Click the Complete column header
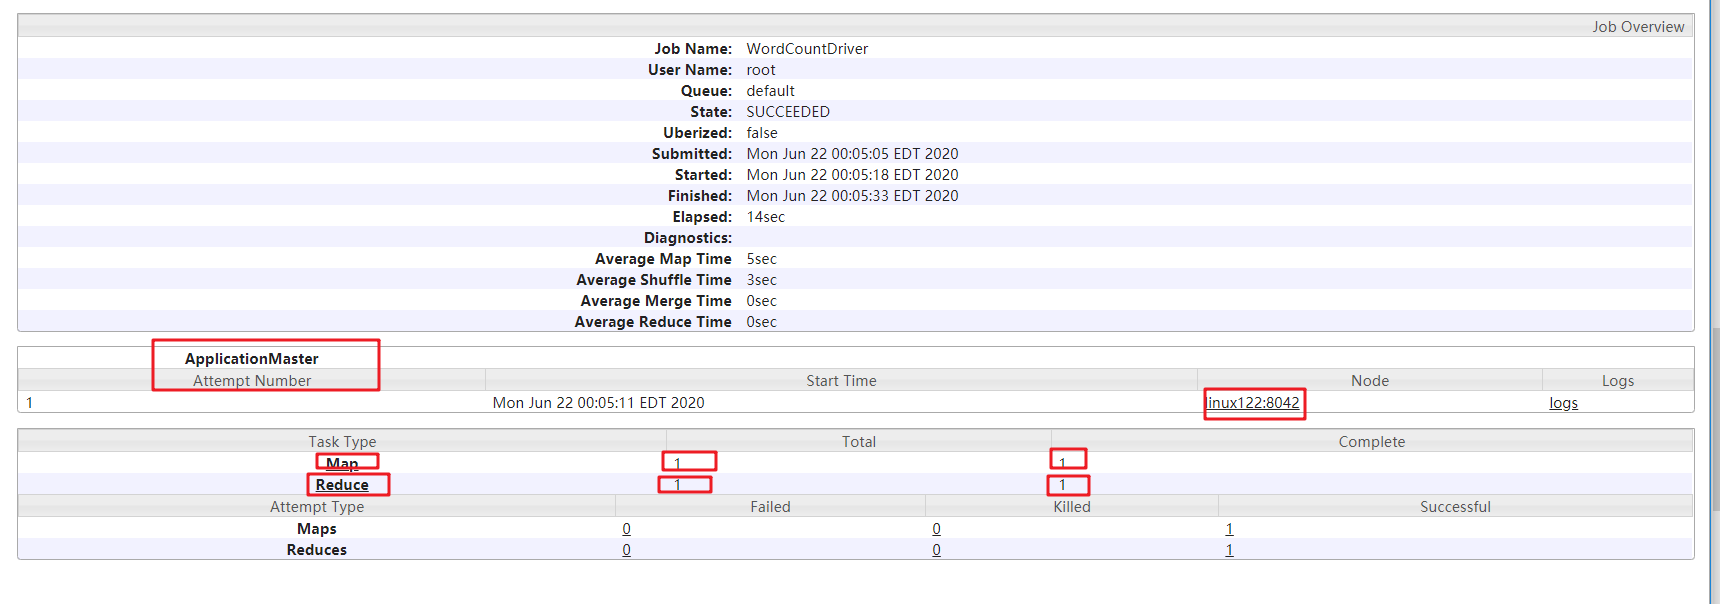 1371,442
